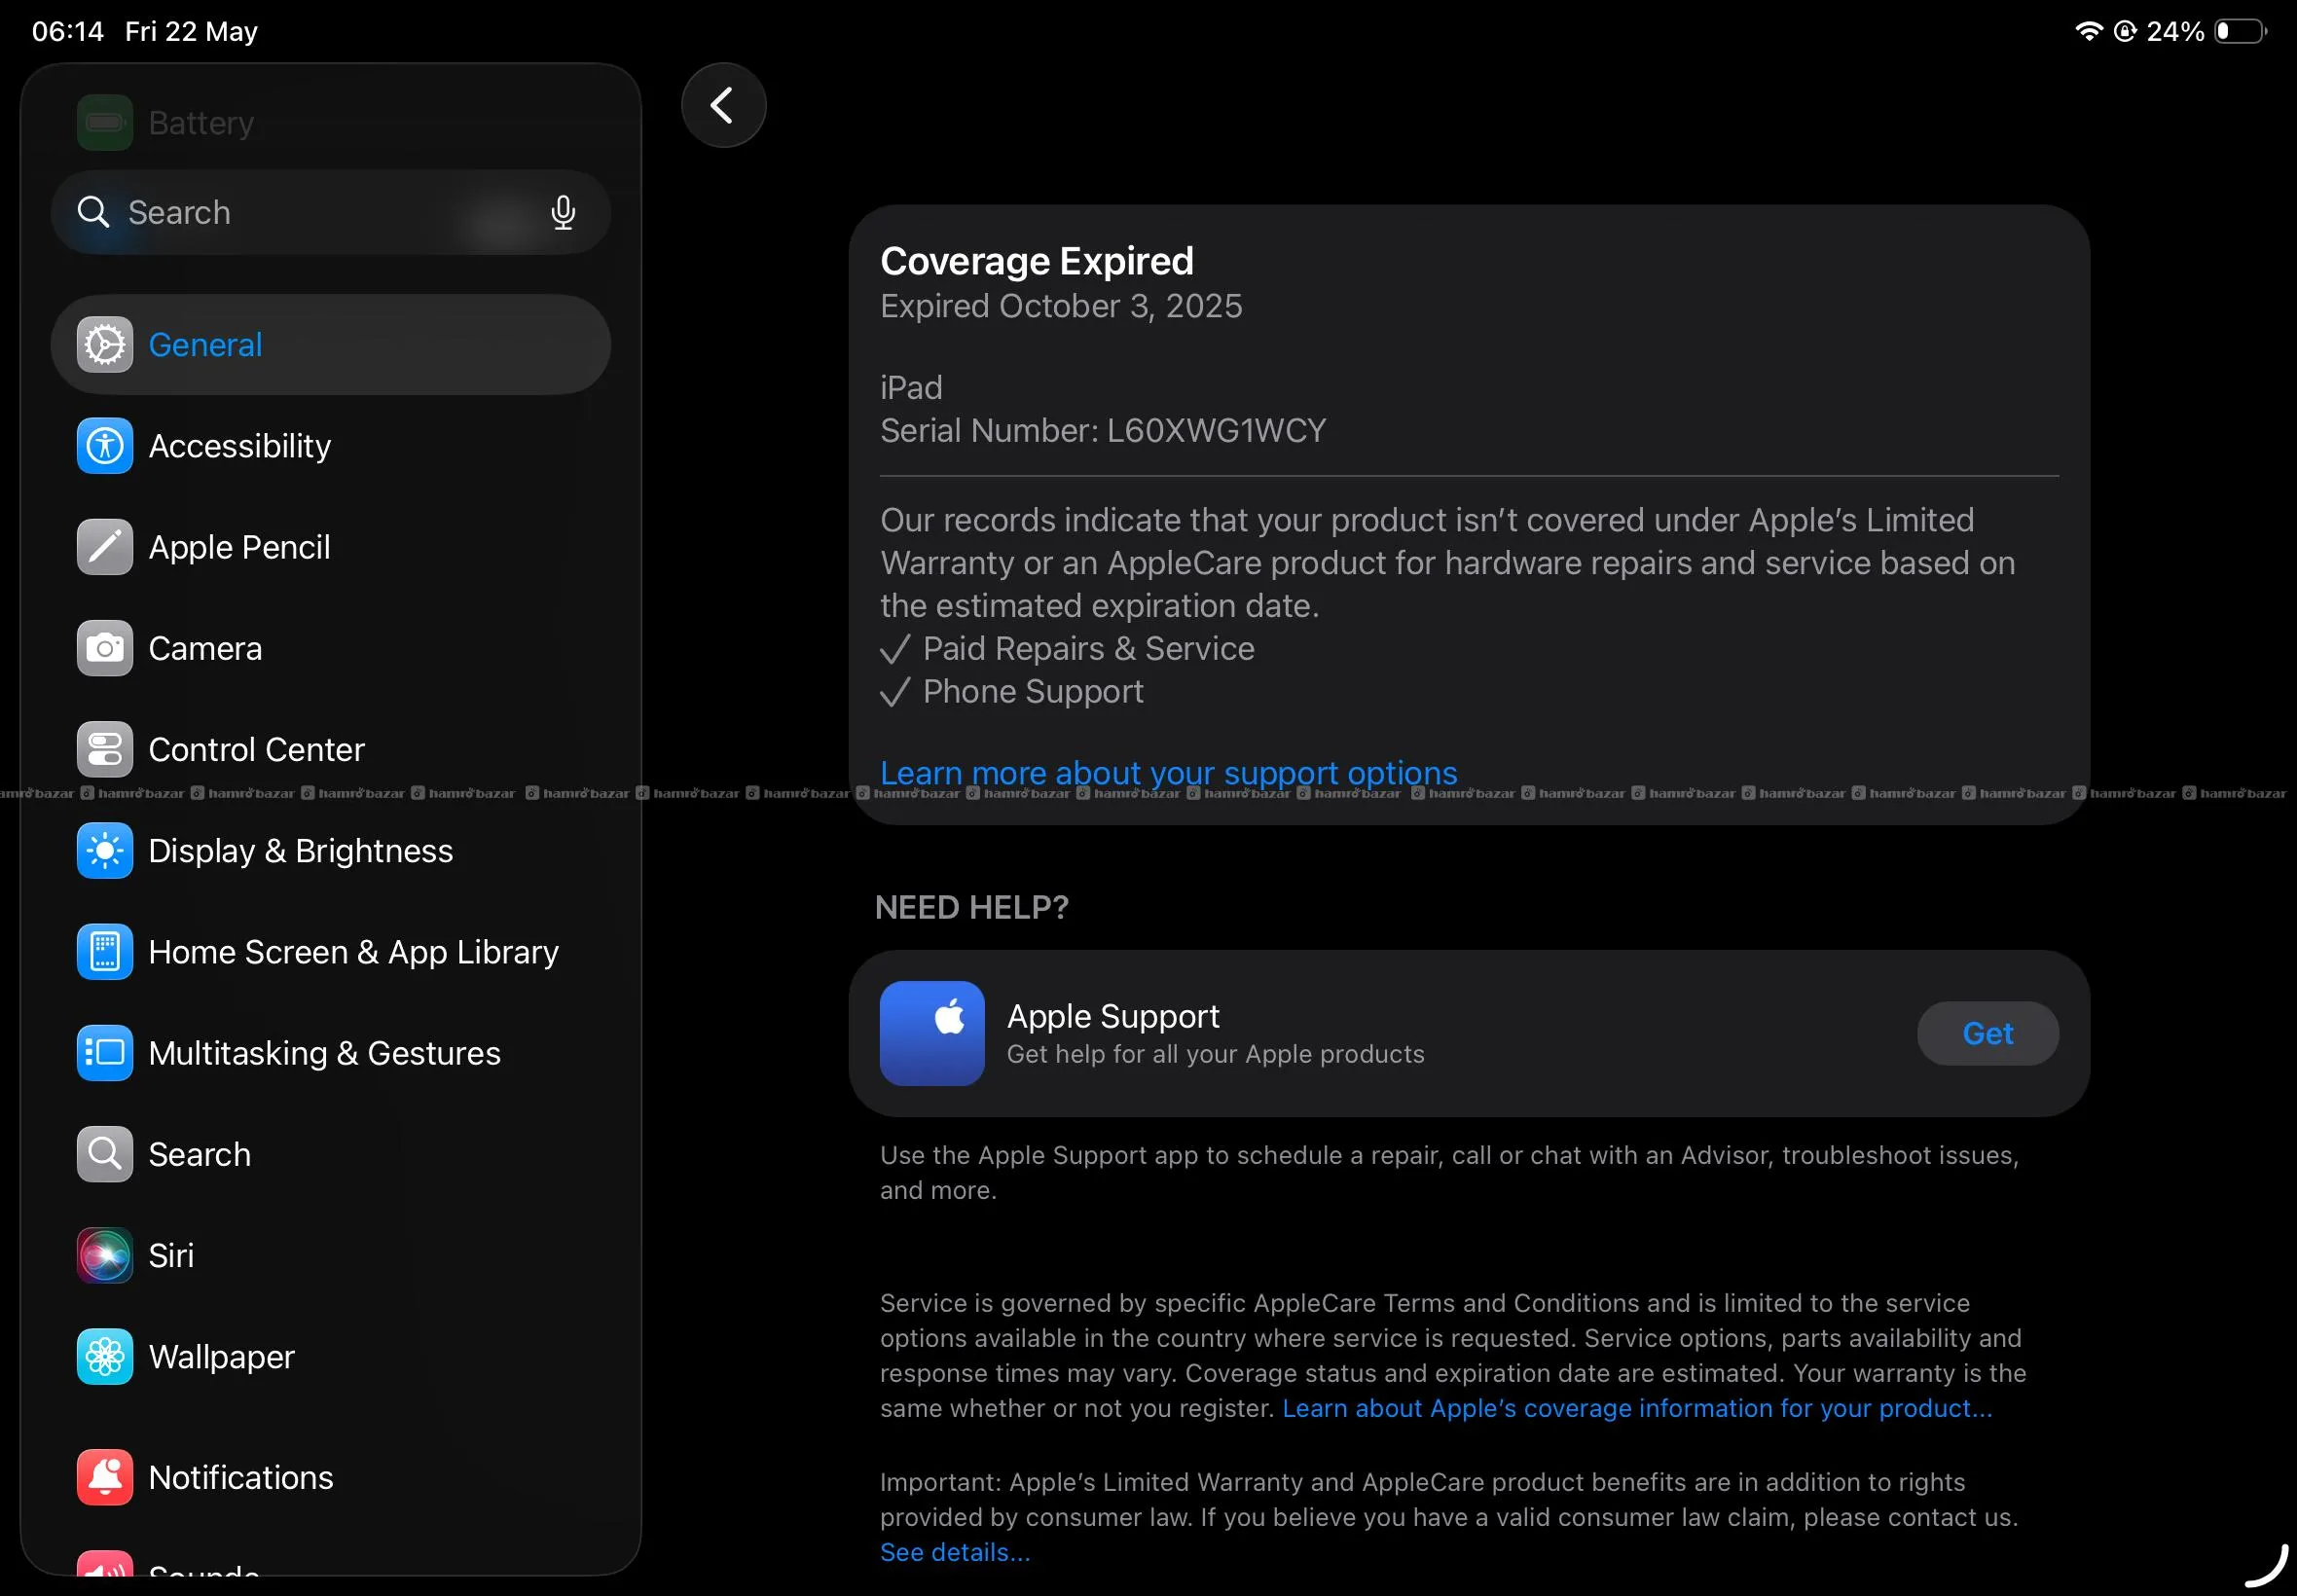Image resolution: width=2297 pixels, height=1596 pixels.
Task: Tap the Display & Brightness sun icon
Action: tap(105, 851)
